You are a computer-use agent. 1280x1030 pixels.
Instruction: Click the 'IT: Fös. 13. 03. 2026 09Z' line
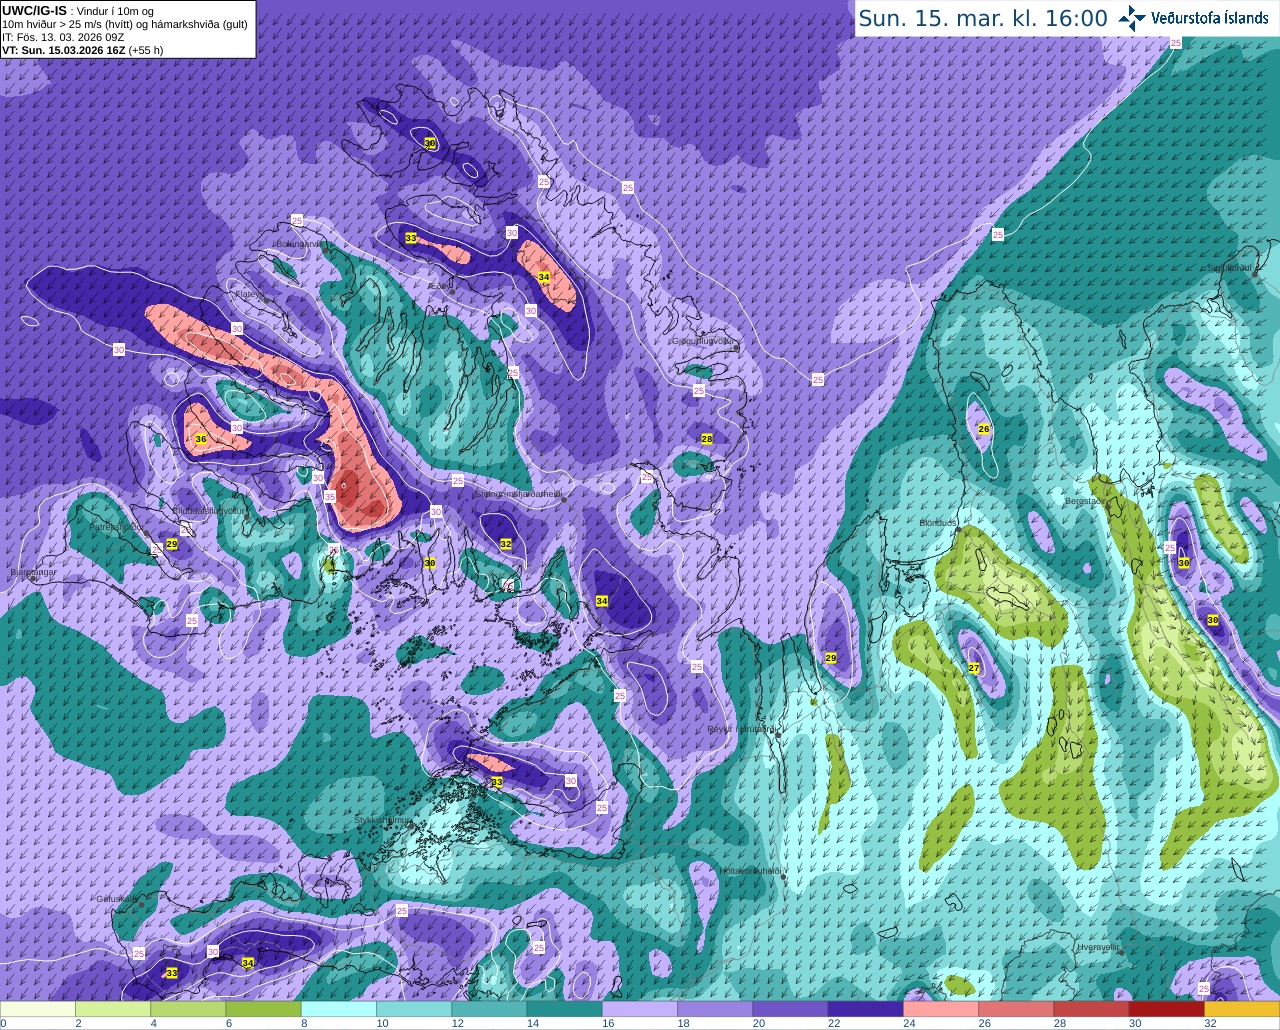point(63,37)
